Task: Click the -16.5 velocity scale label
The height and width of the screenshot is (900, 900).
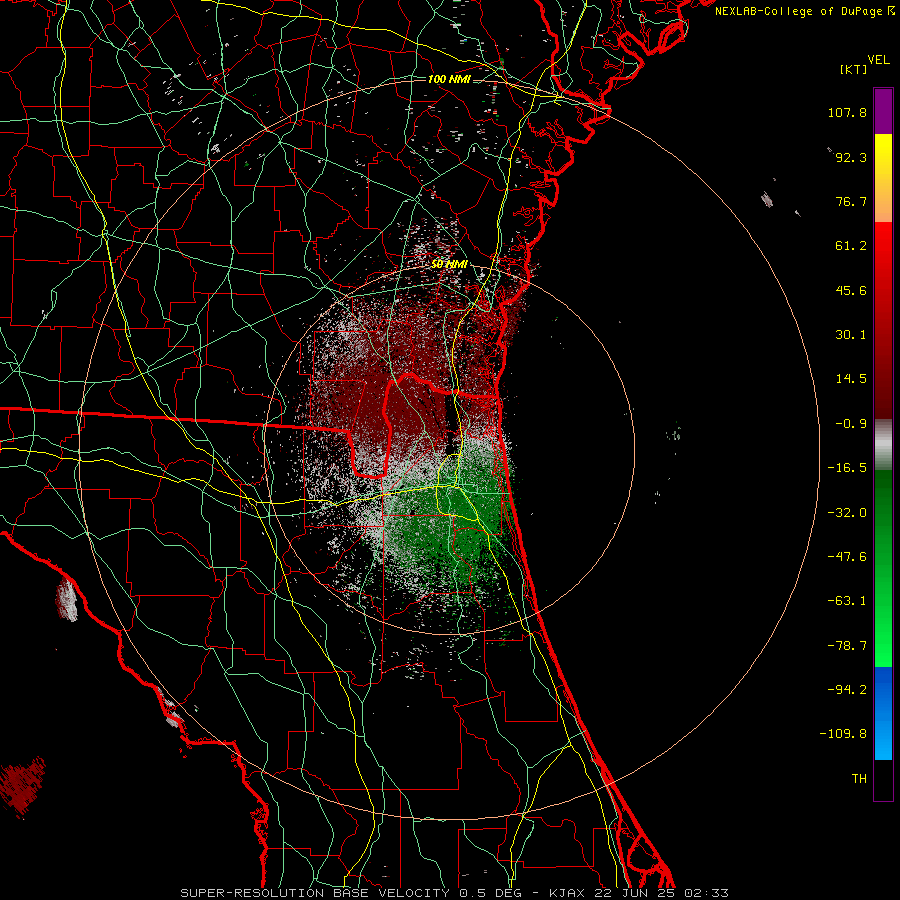Action: point(847,468)
